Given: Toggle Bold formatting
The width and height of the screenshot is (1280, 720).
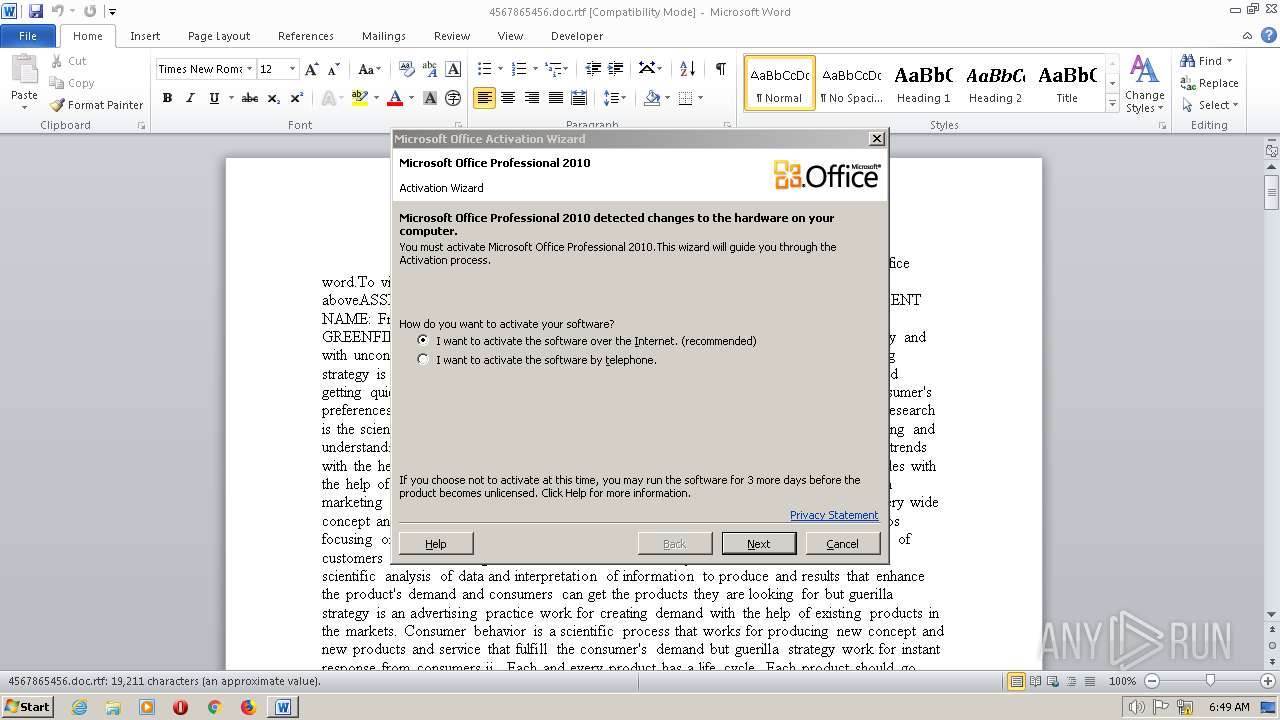Looking at the screenshot, I should pyautogui.click(x=167, y=98).
